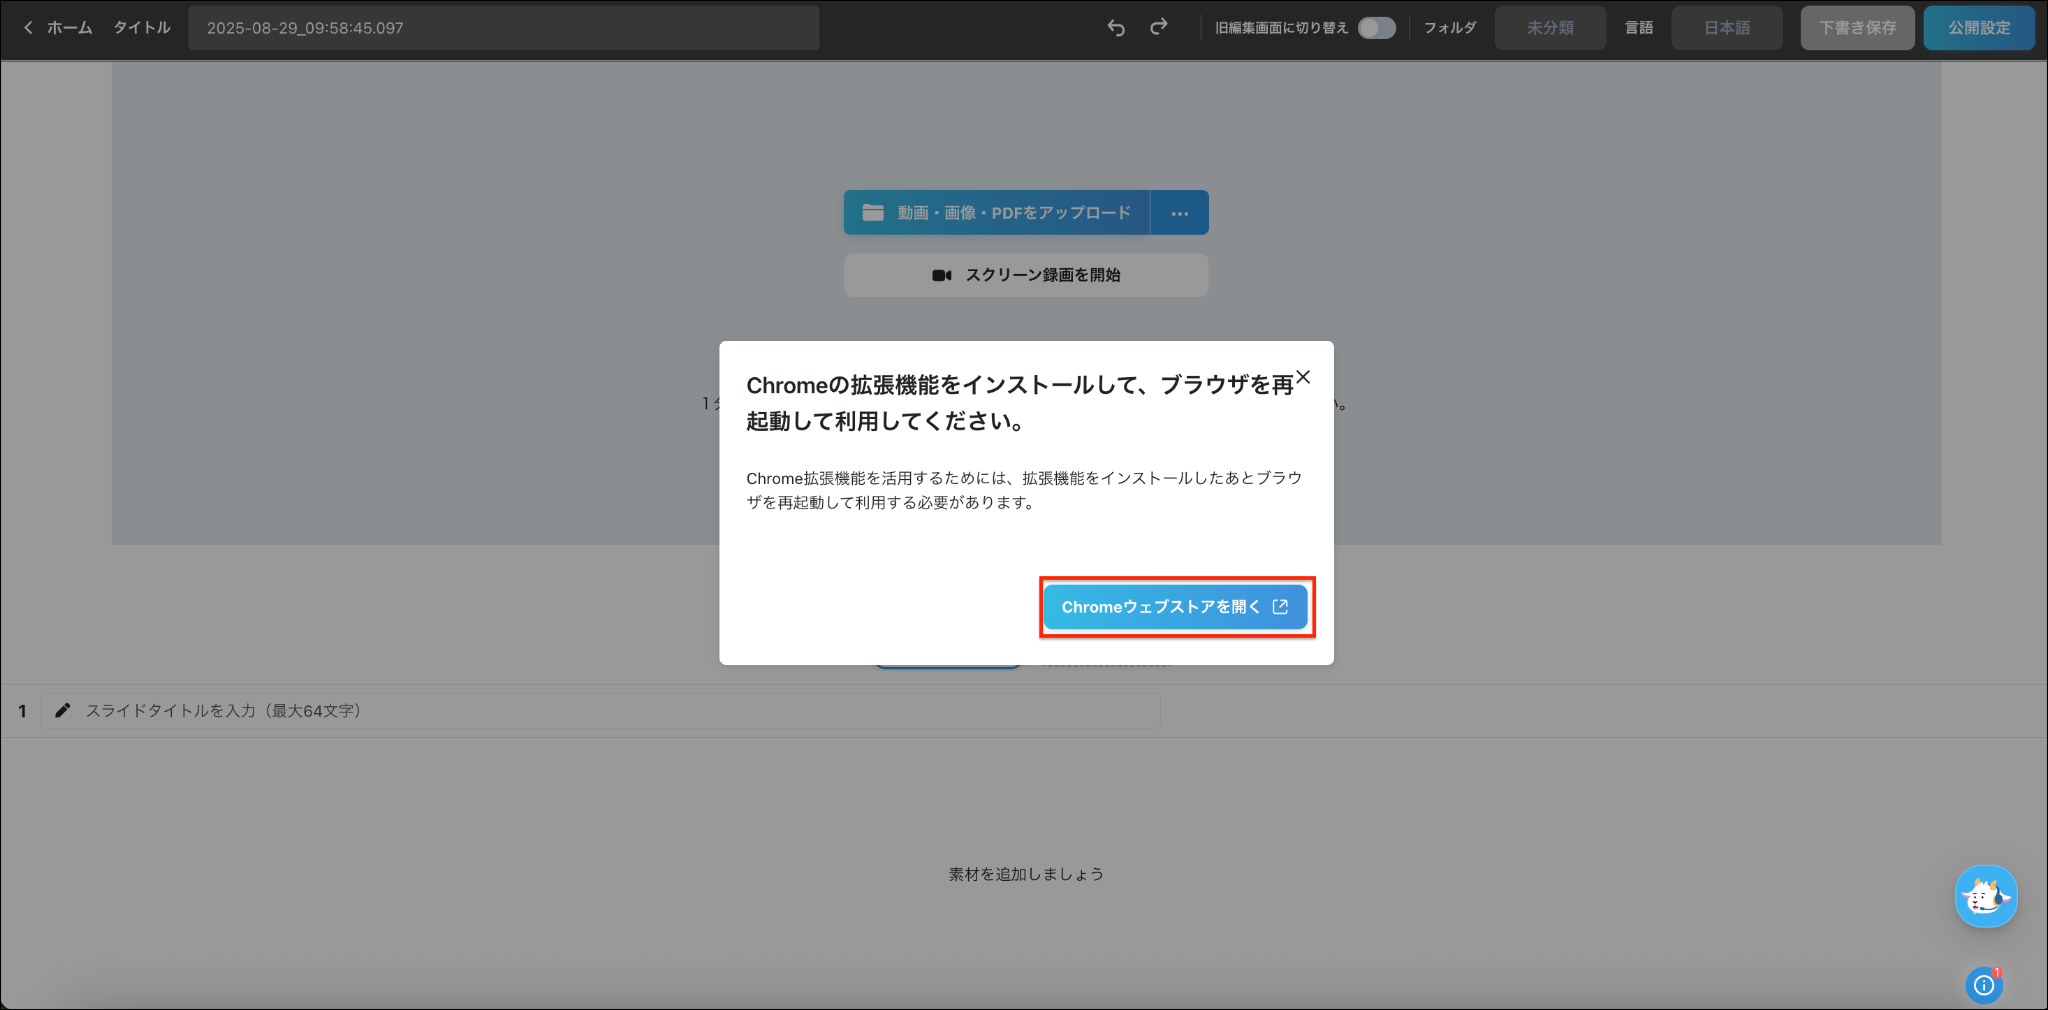Toggle 旧編集画面に切り替え switch

[x=1377, y=28]
